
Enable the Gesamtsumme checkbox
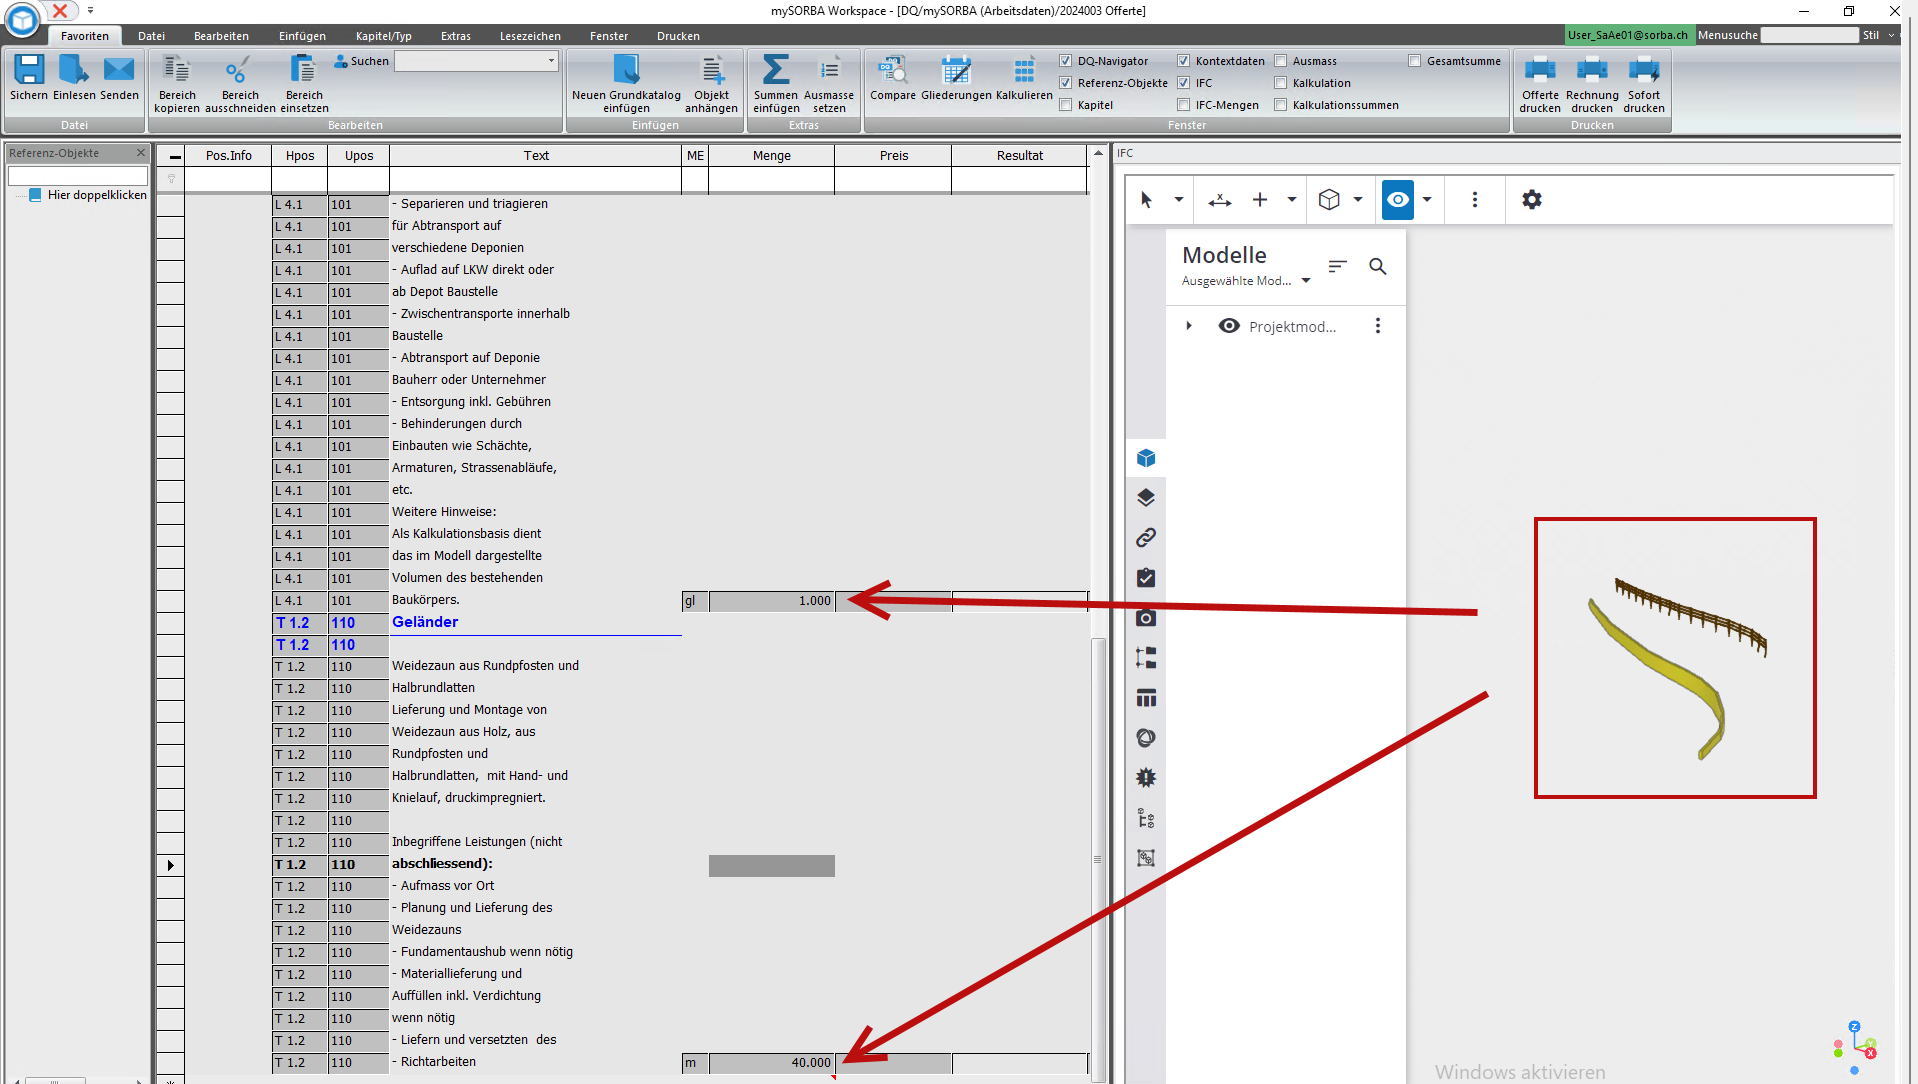point(1415,61)
